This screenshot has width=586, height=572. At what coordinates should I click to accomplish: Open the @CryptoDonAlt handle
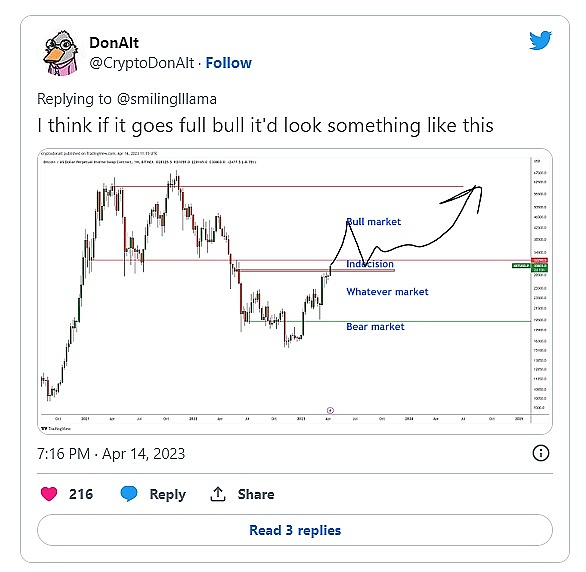(142, 63)
